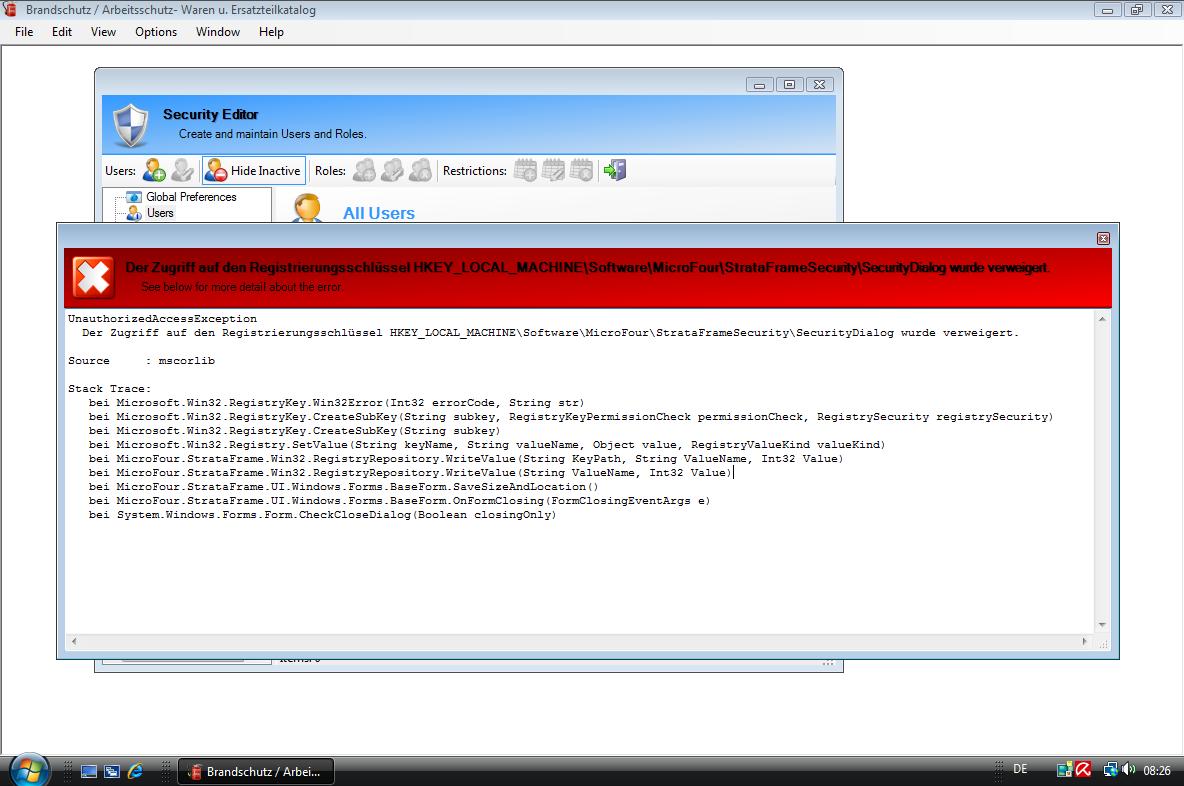
Task: Open the Options menu
Action: pos(156,31)
